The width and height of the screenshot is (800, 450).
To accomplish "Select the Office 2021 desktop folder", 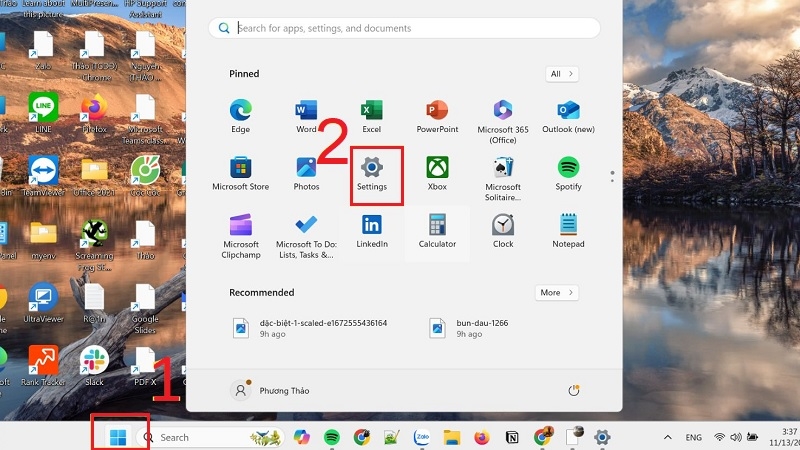I will point(94,177).
